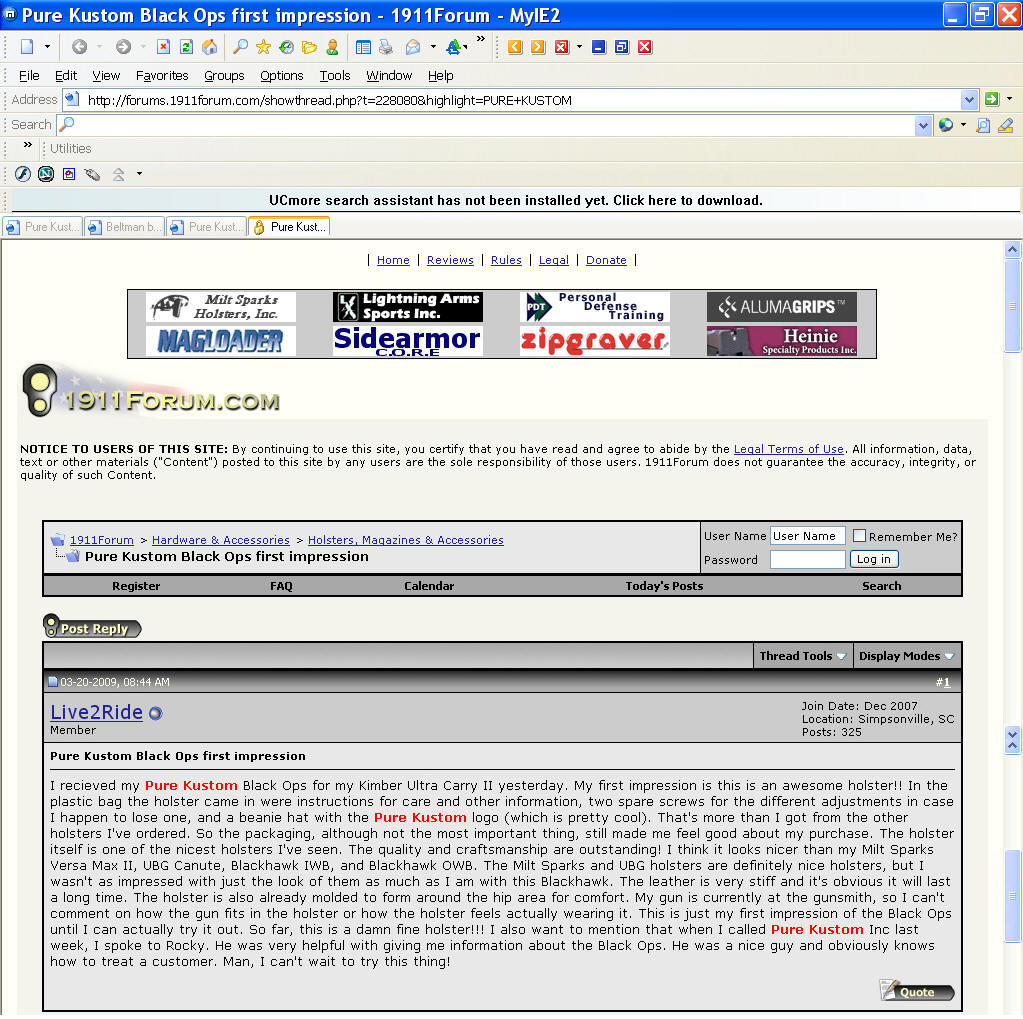Open the folder icon in toolbar
Viewport: 1023px width, 1019px height.
(x=309, y=47)
